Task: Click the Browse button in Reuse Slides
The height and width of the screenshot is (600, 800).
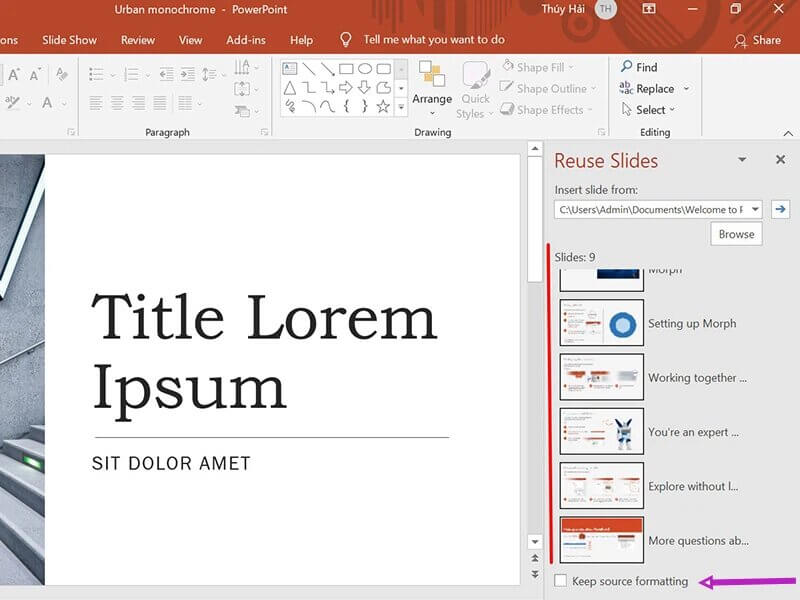Action: tap(736, 233)
